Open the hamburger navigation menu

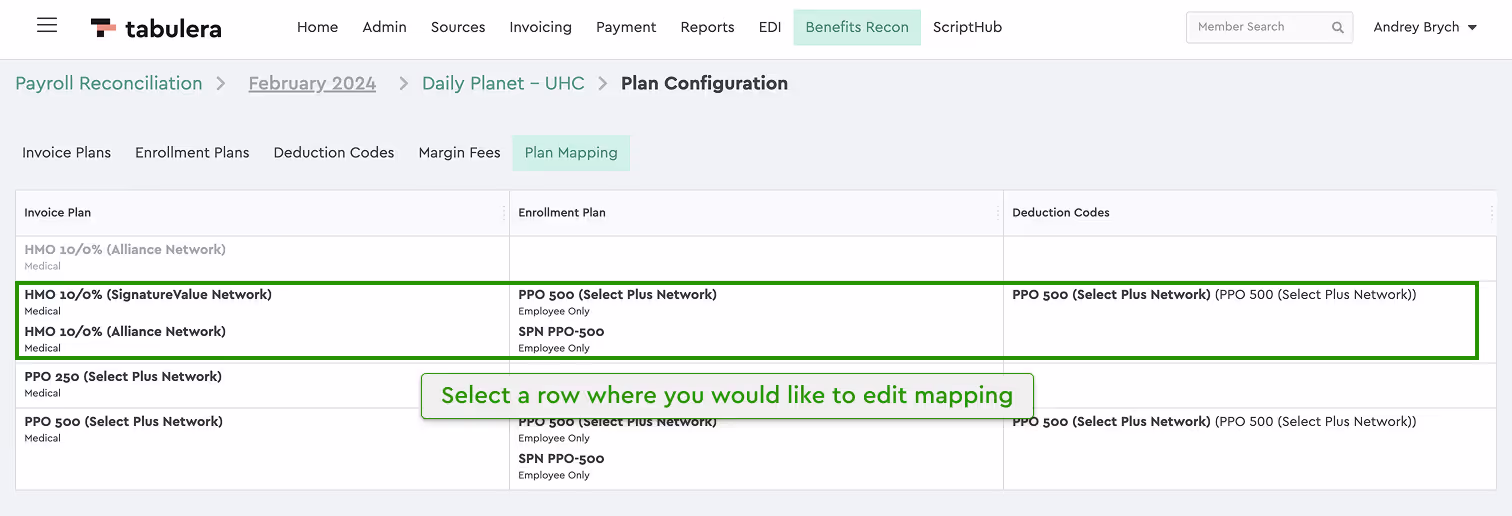[x=47, y=25]
